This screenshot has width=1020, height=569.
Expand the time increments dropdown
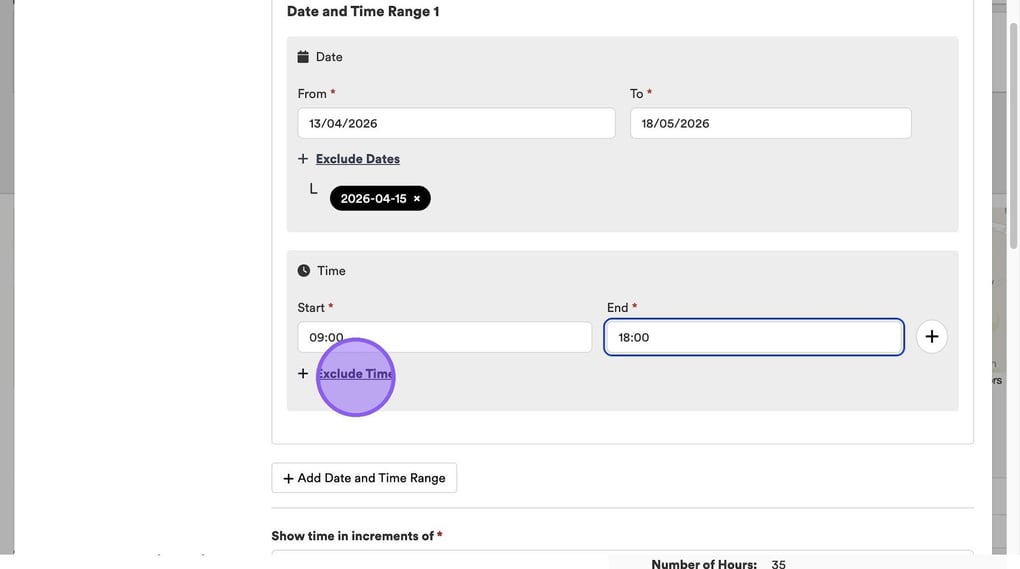click(x=622, y=557)
